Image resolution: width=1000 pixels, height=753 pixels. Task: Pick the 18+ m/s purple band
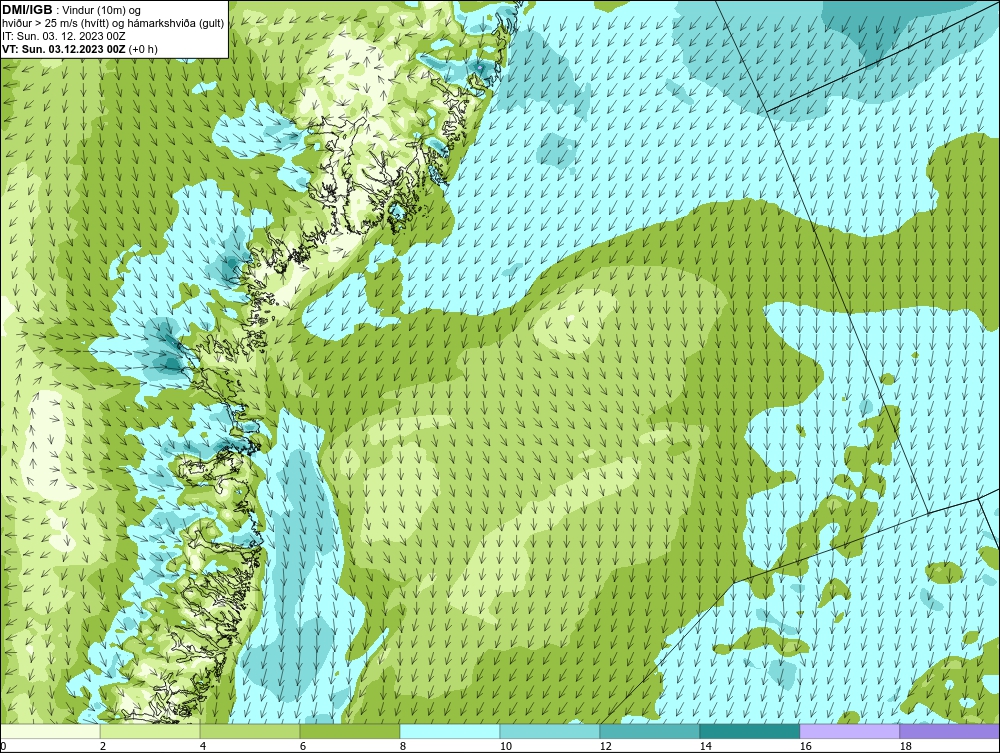pyautogui.click(x=950, y=731)
